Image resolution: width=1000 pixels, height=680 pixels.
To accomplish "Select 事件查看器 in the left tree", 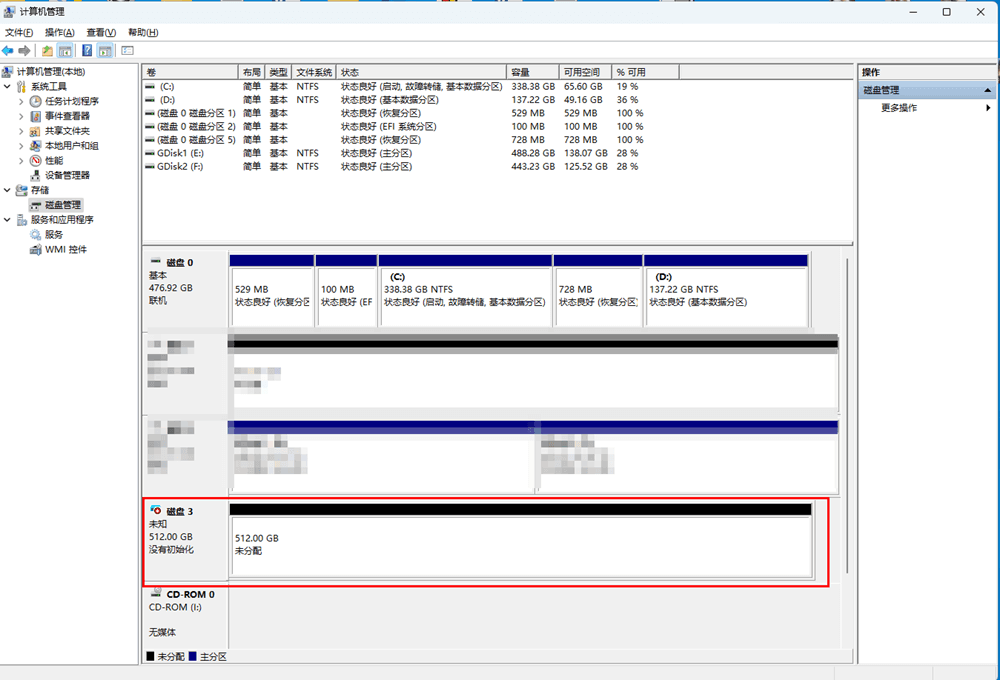I will [67, 116].
